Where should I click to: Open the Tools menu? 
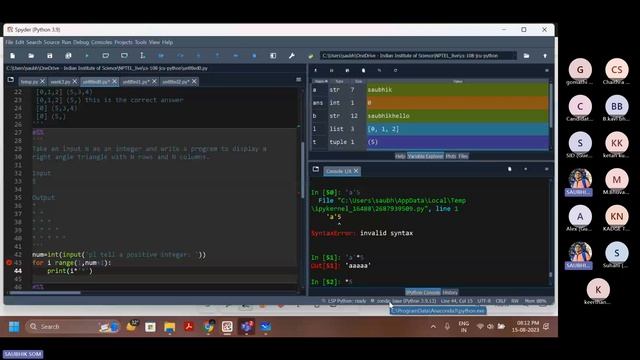pos(140,42)
